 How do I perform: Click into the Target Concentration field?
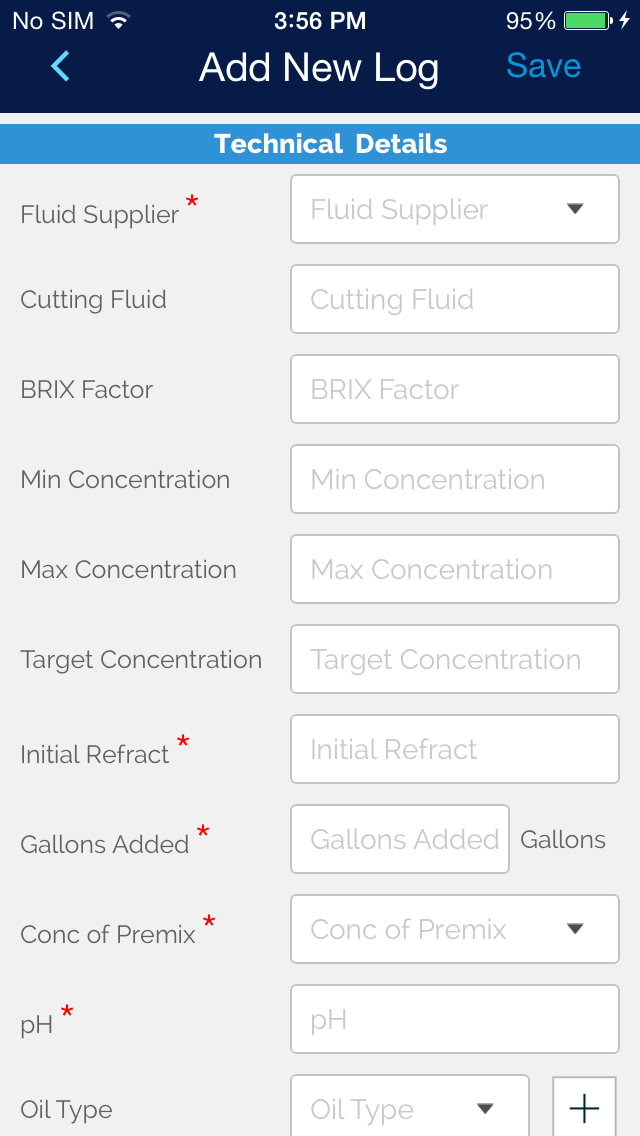tap(455, 659)
